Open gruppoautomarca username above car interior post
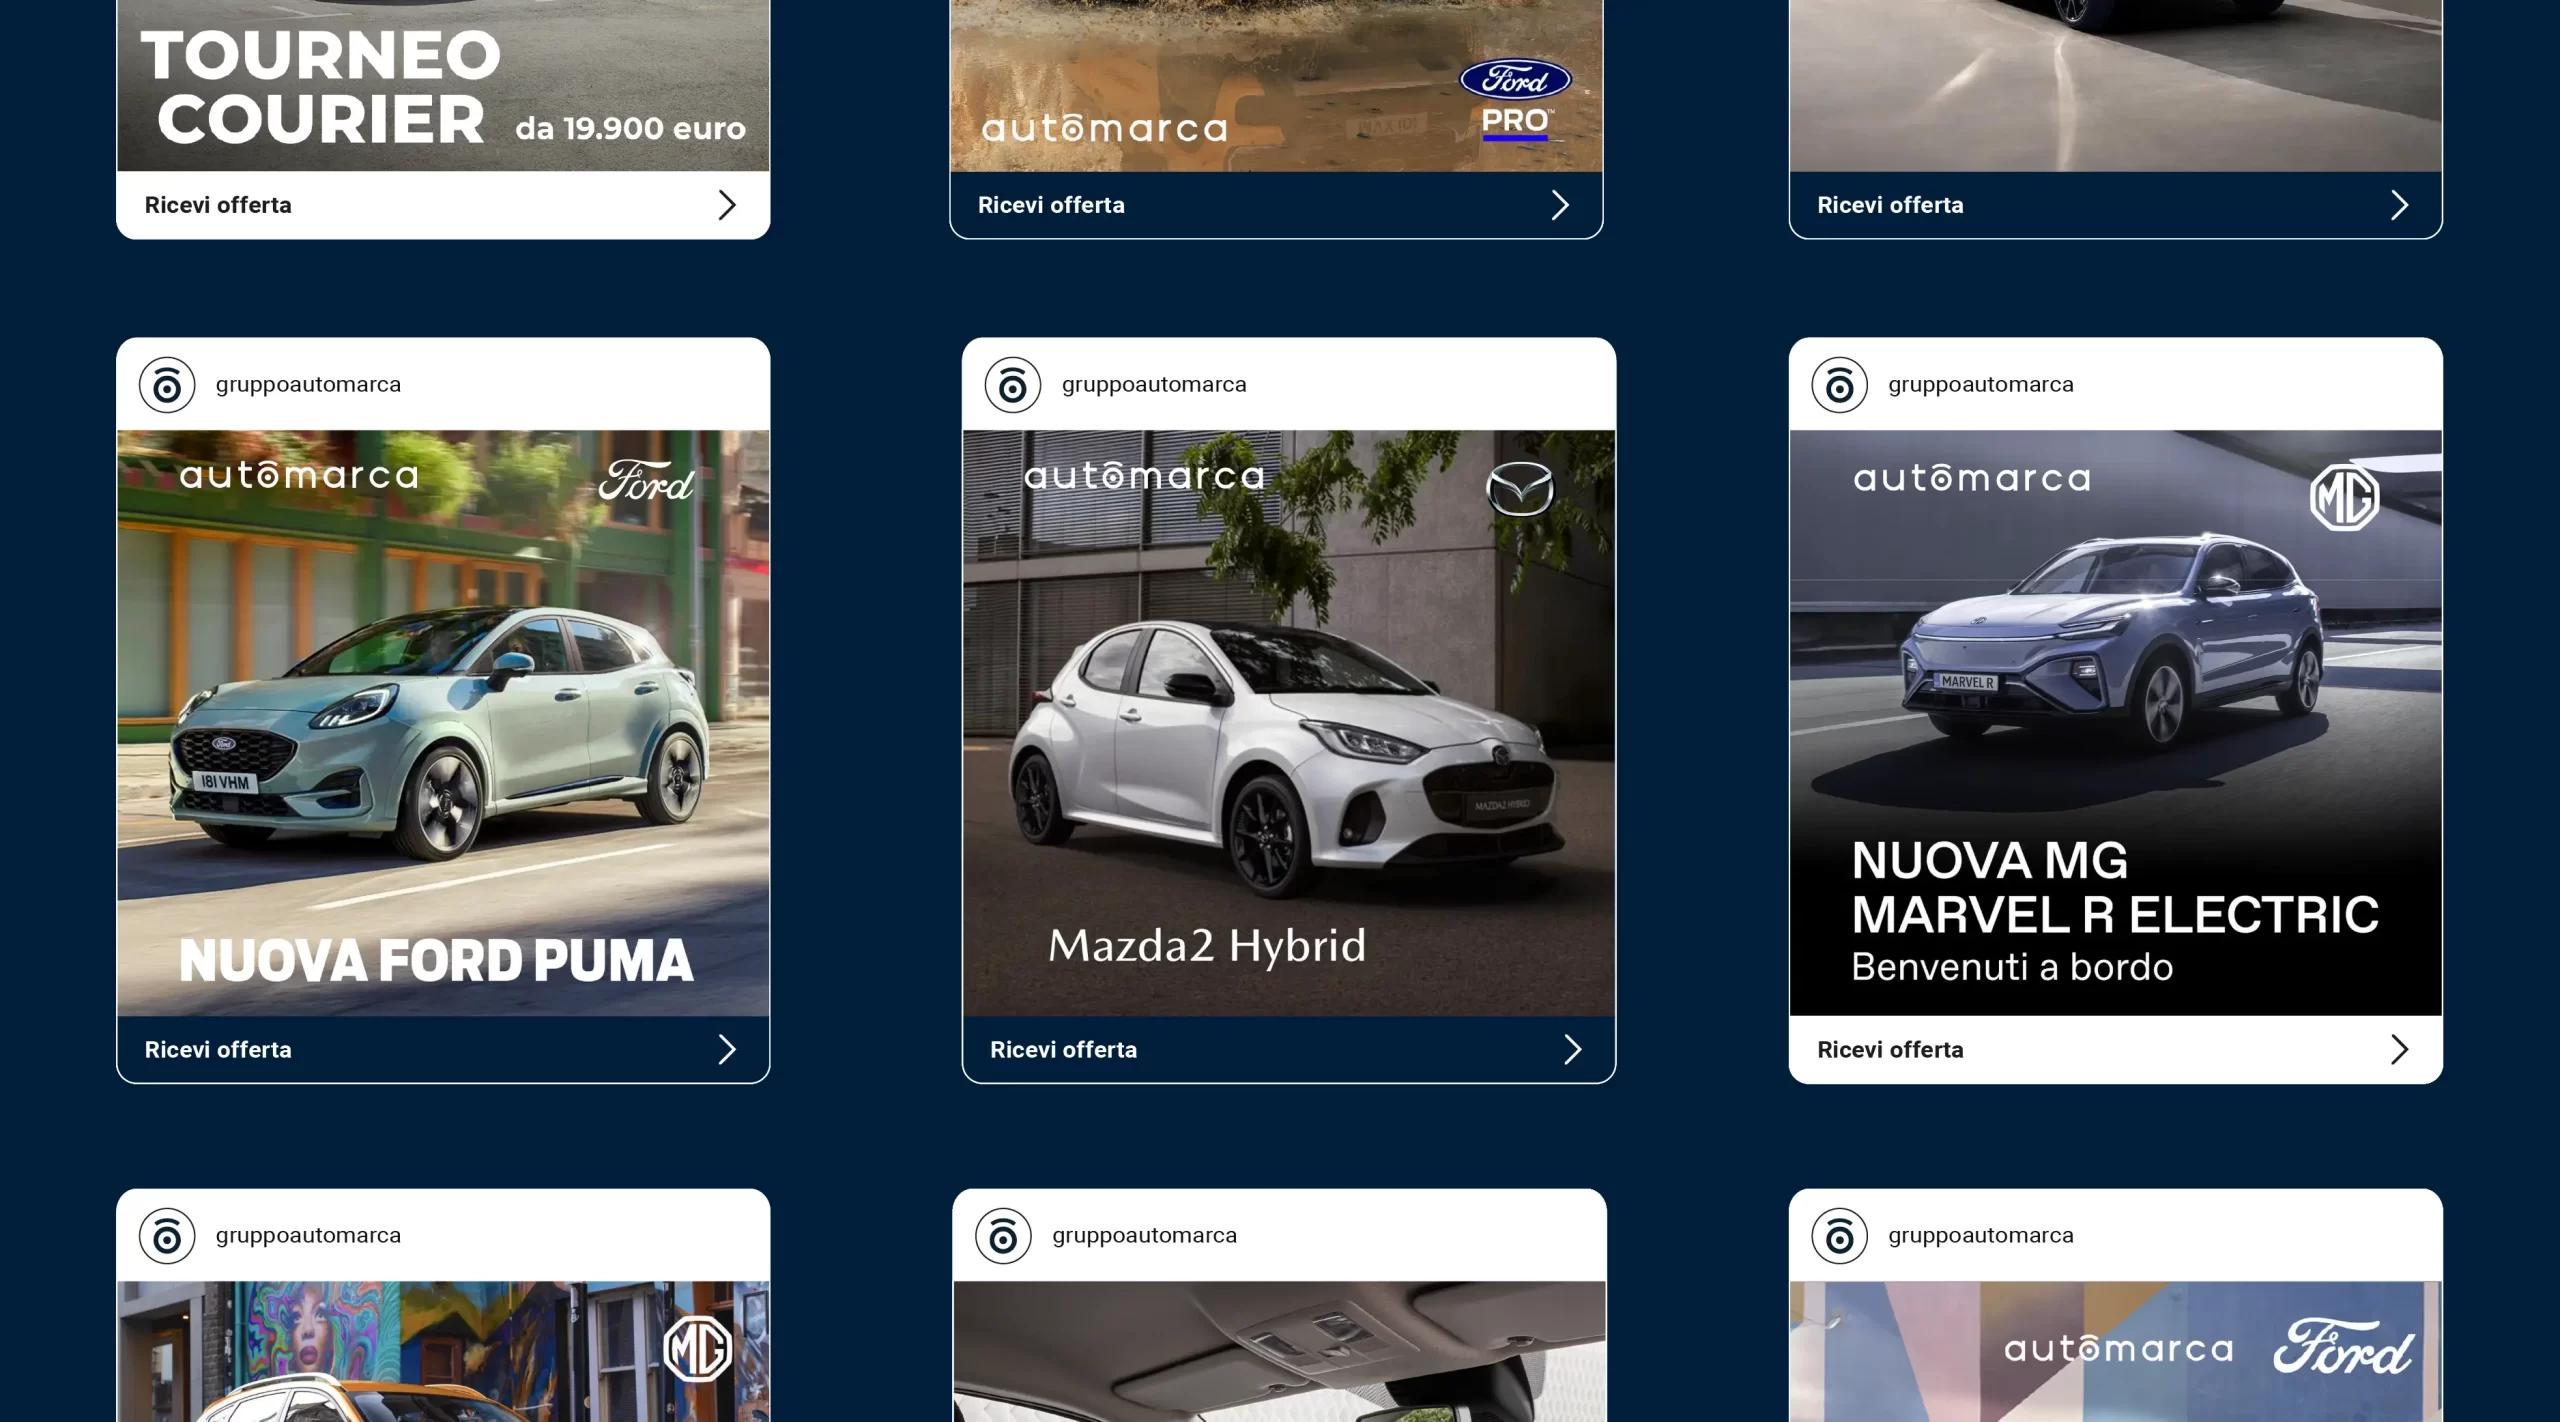Screen dimensions: 2560x1422 click(x=1144, y=1236)
